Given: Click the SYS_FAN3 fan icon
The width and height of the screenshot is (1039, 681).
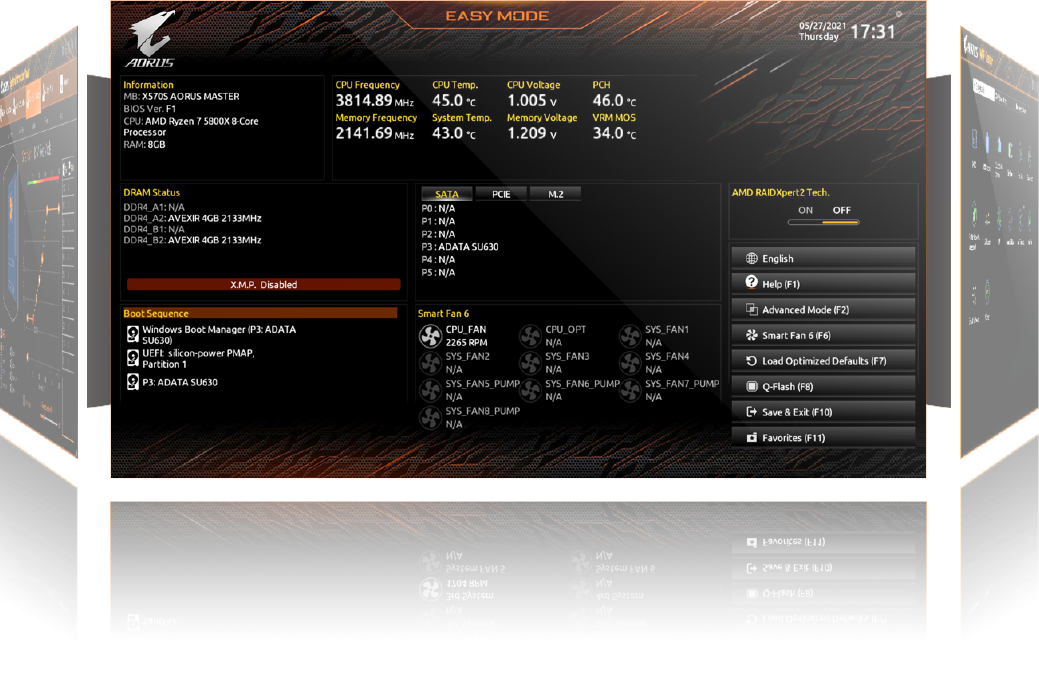Looking at the screenshot, I should 530,363.
